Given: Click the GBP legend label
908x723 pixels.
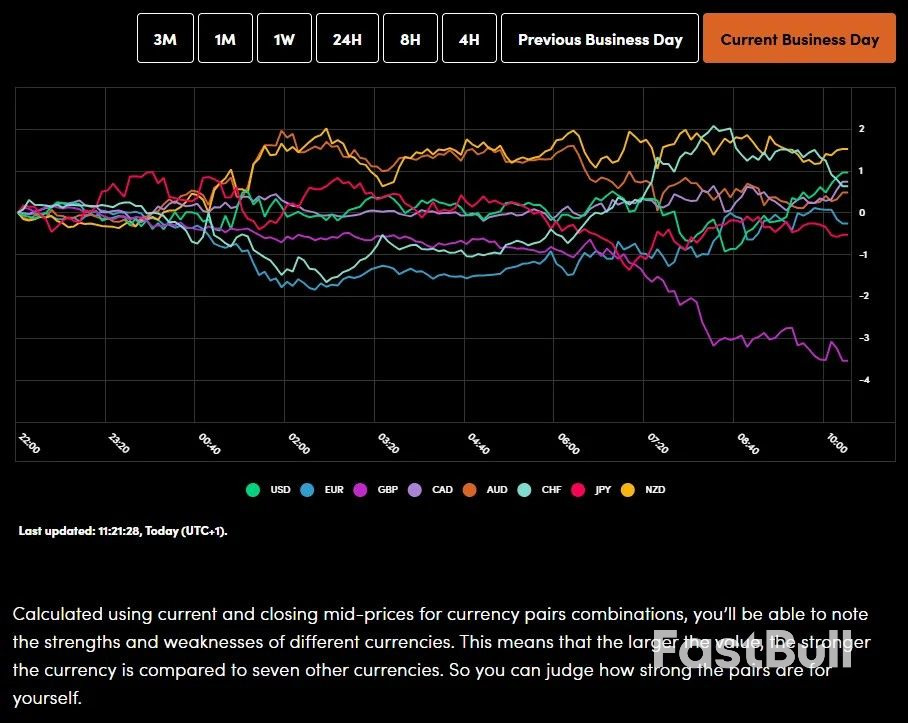Looking at the screenshot, I should pos(387,490).
